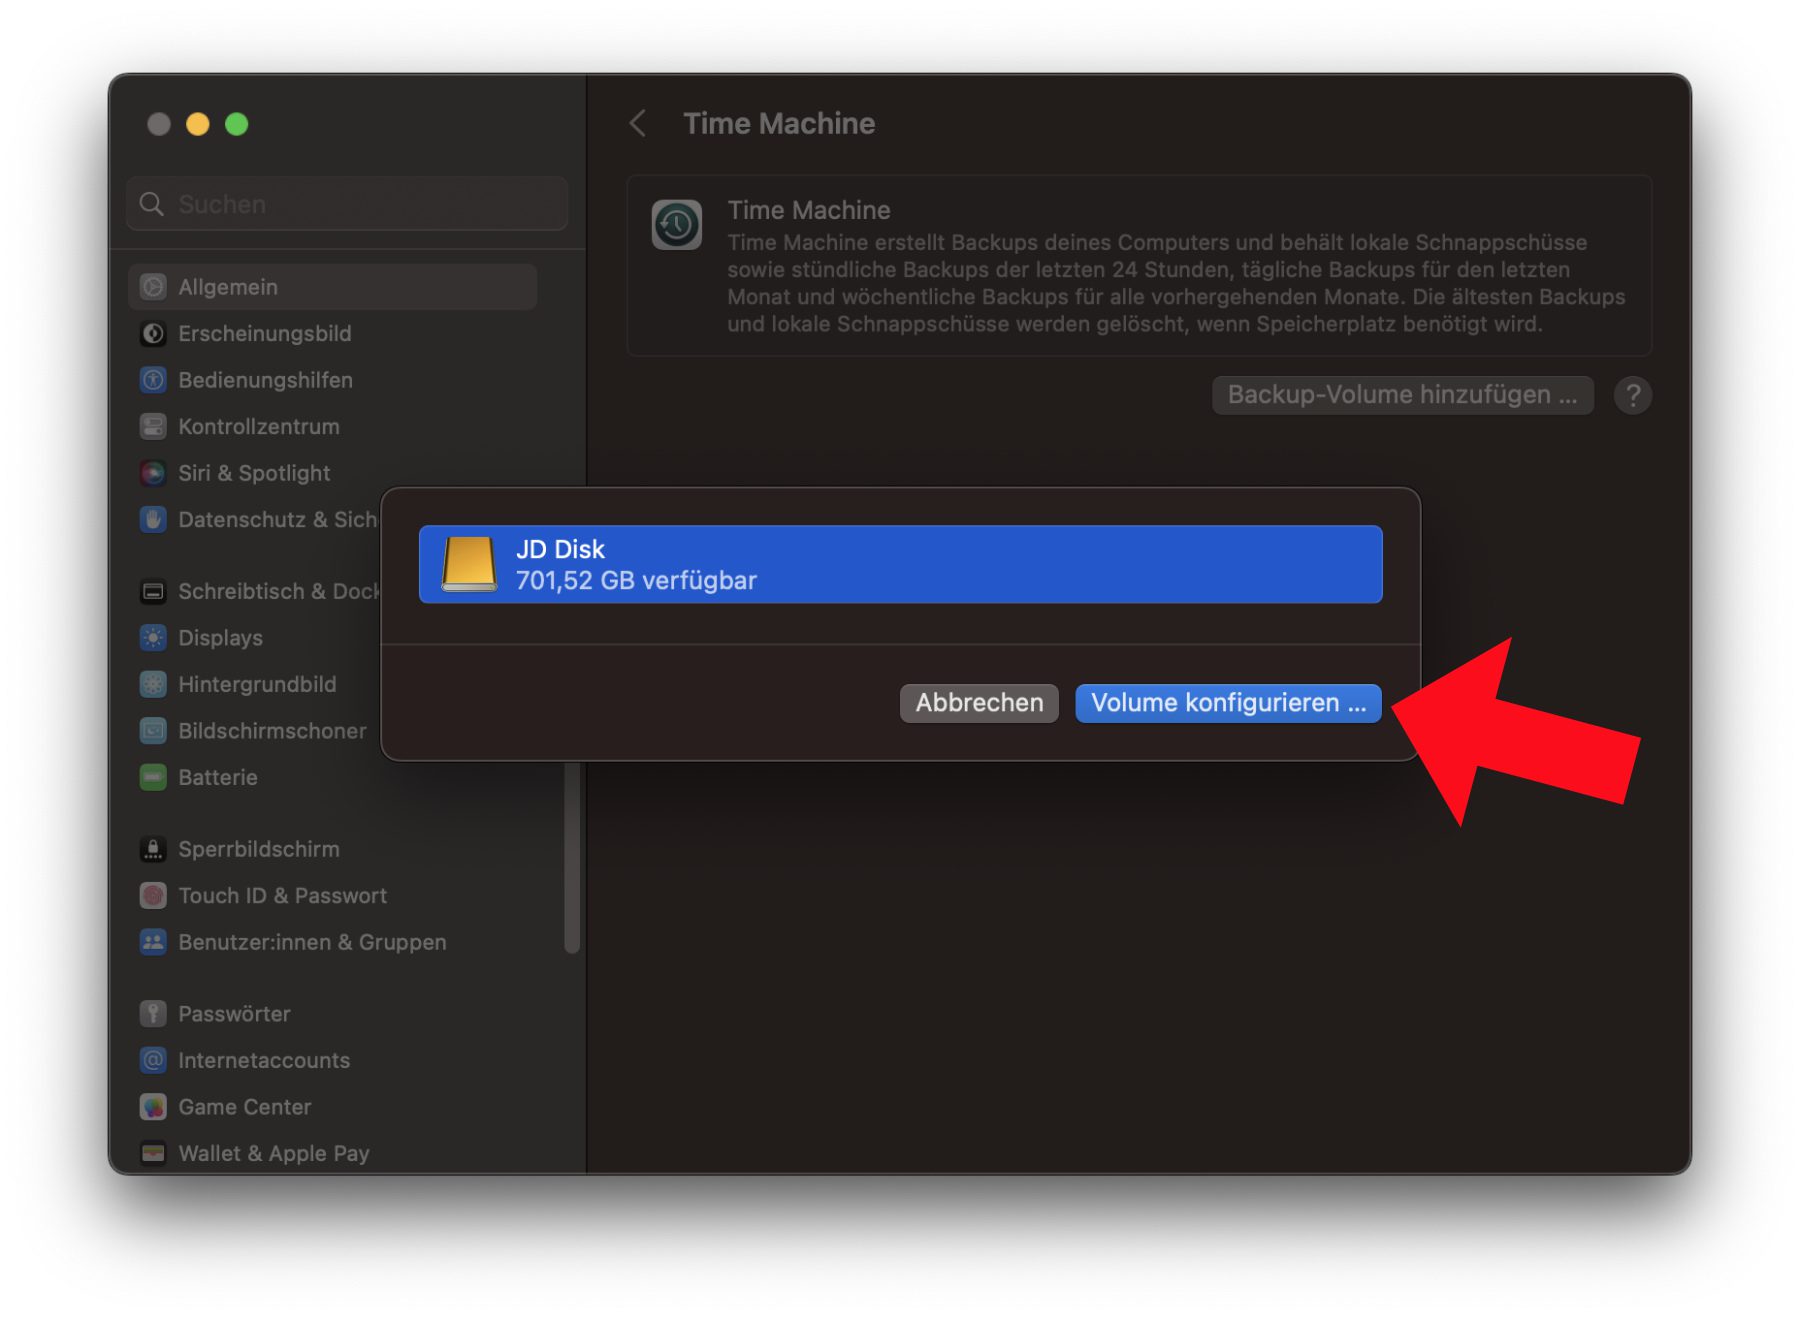Click the Kontrollzentrum sidebar icon
The width and height of the screenshot is (1800, 1318).
(x=153, y=427)
